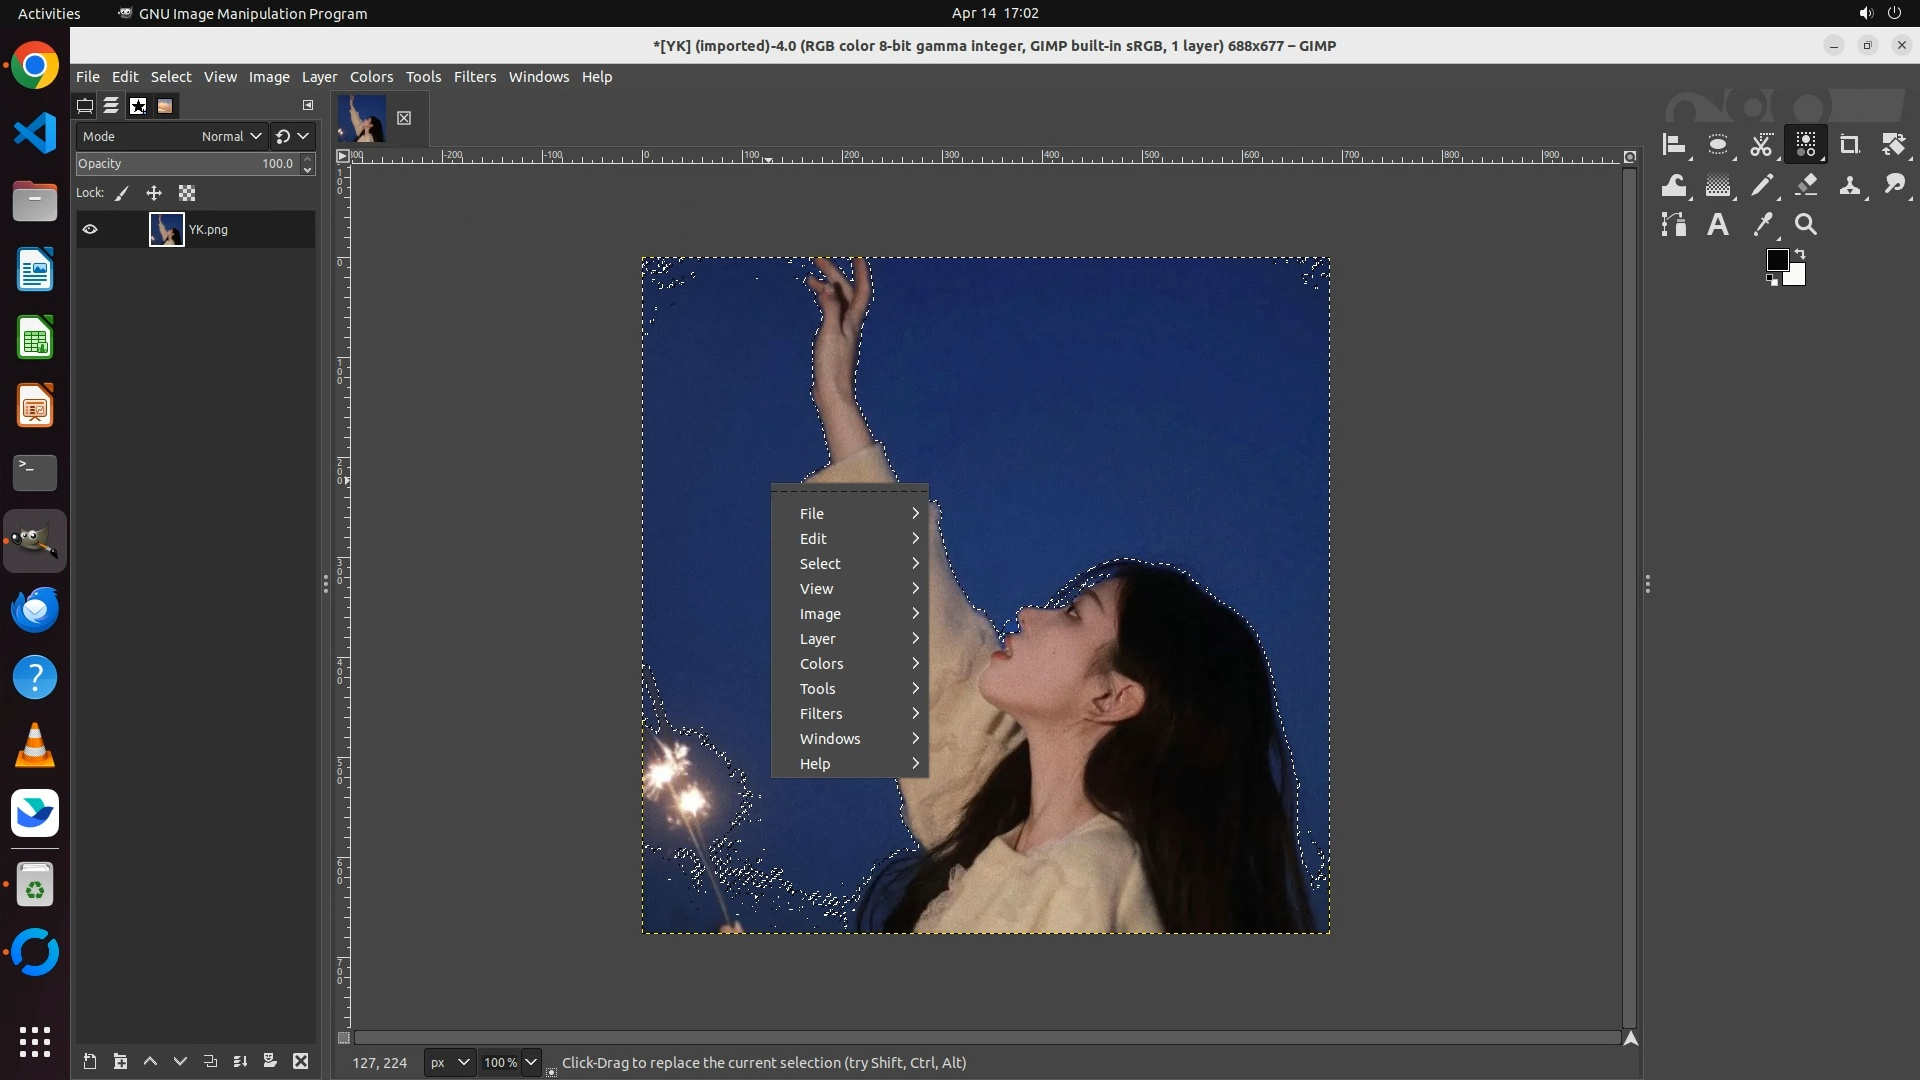Activate the Color Picker eyedropper tool

[x=1762, y=225]
